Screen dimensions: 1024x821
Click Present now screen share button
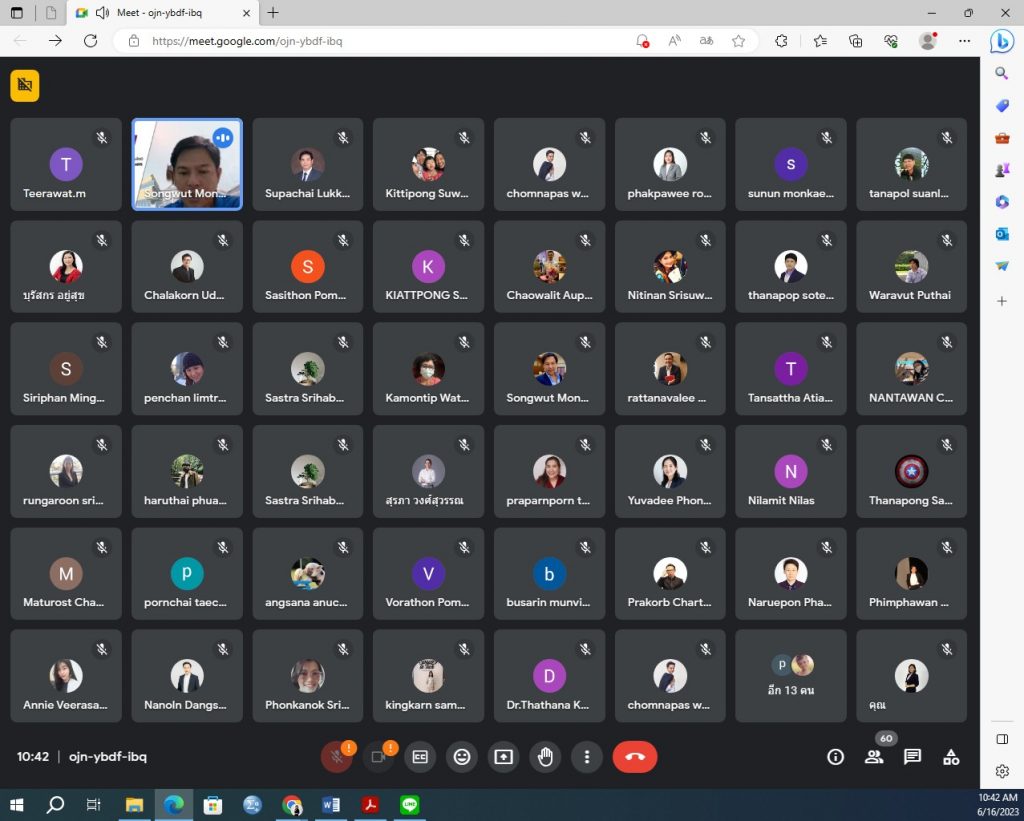click(x=504, y=757)
